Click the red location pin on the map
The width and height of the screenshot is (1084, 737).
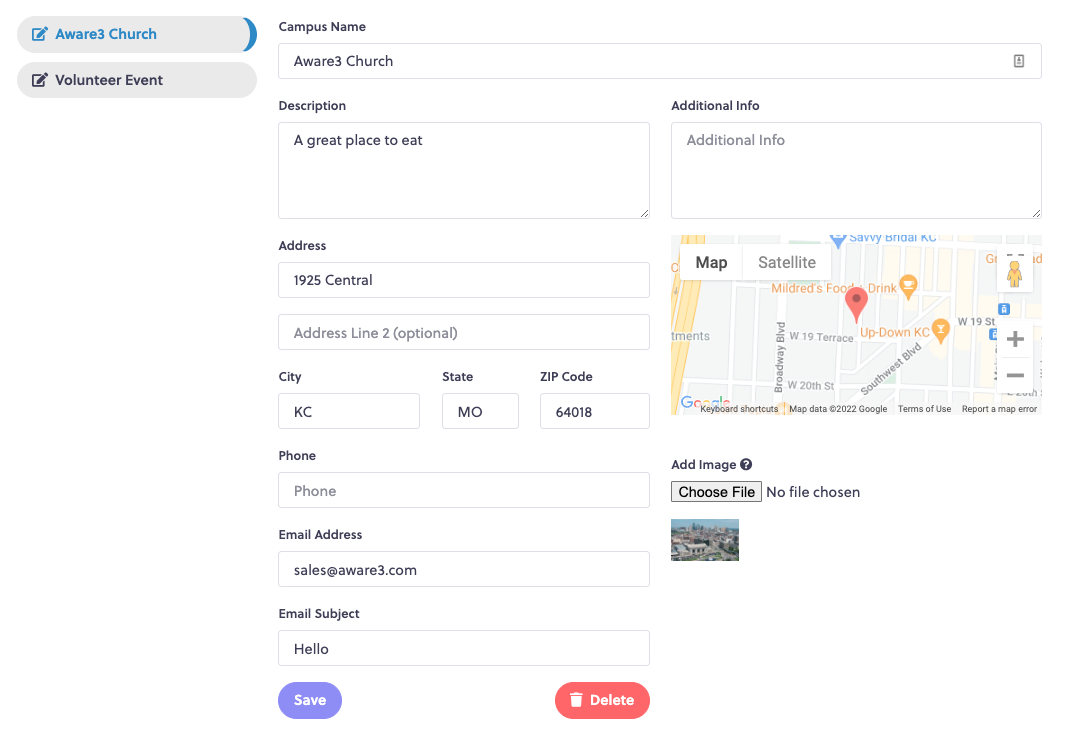tap(857, 305)
